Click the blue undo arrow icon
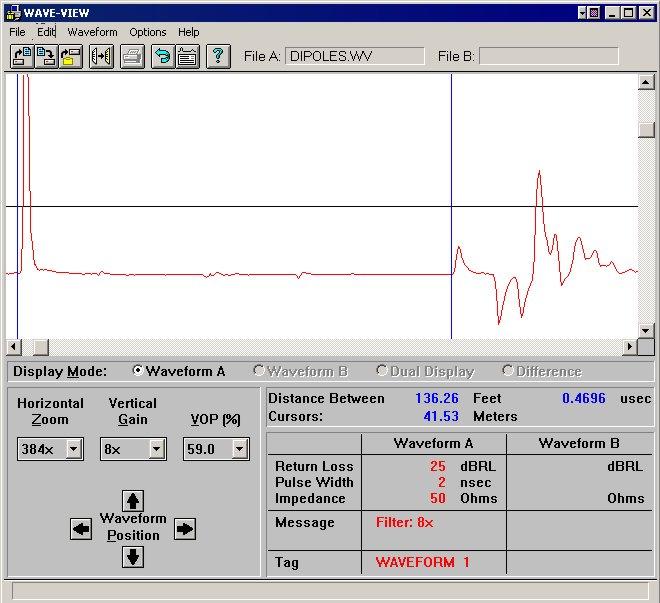This screenshot has width=660, height=603. click(x=163, y=56)
